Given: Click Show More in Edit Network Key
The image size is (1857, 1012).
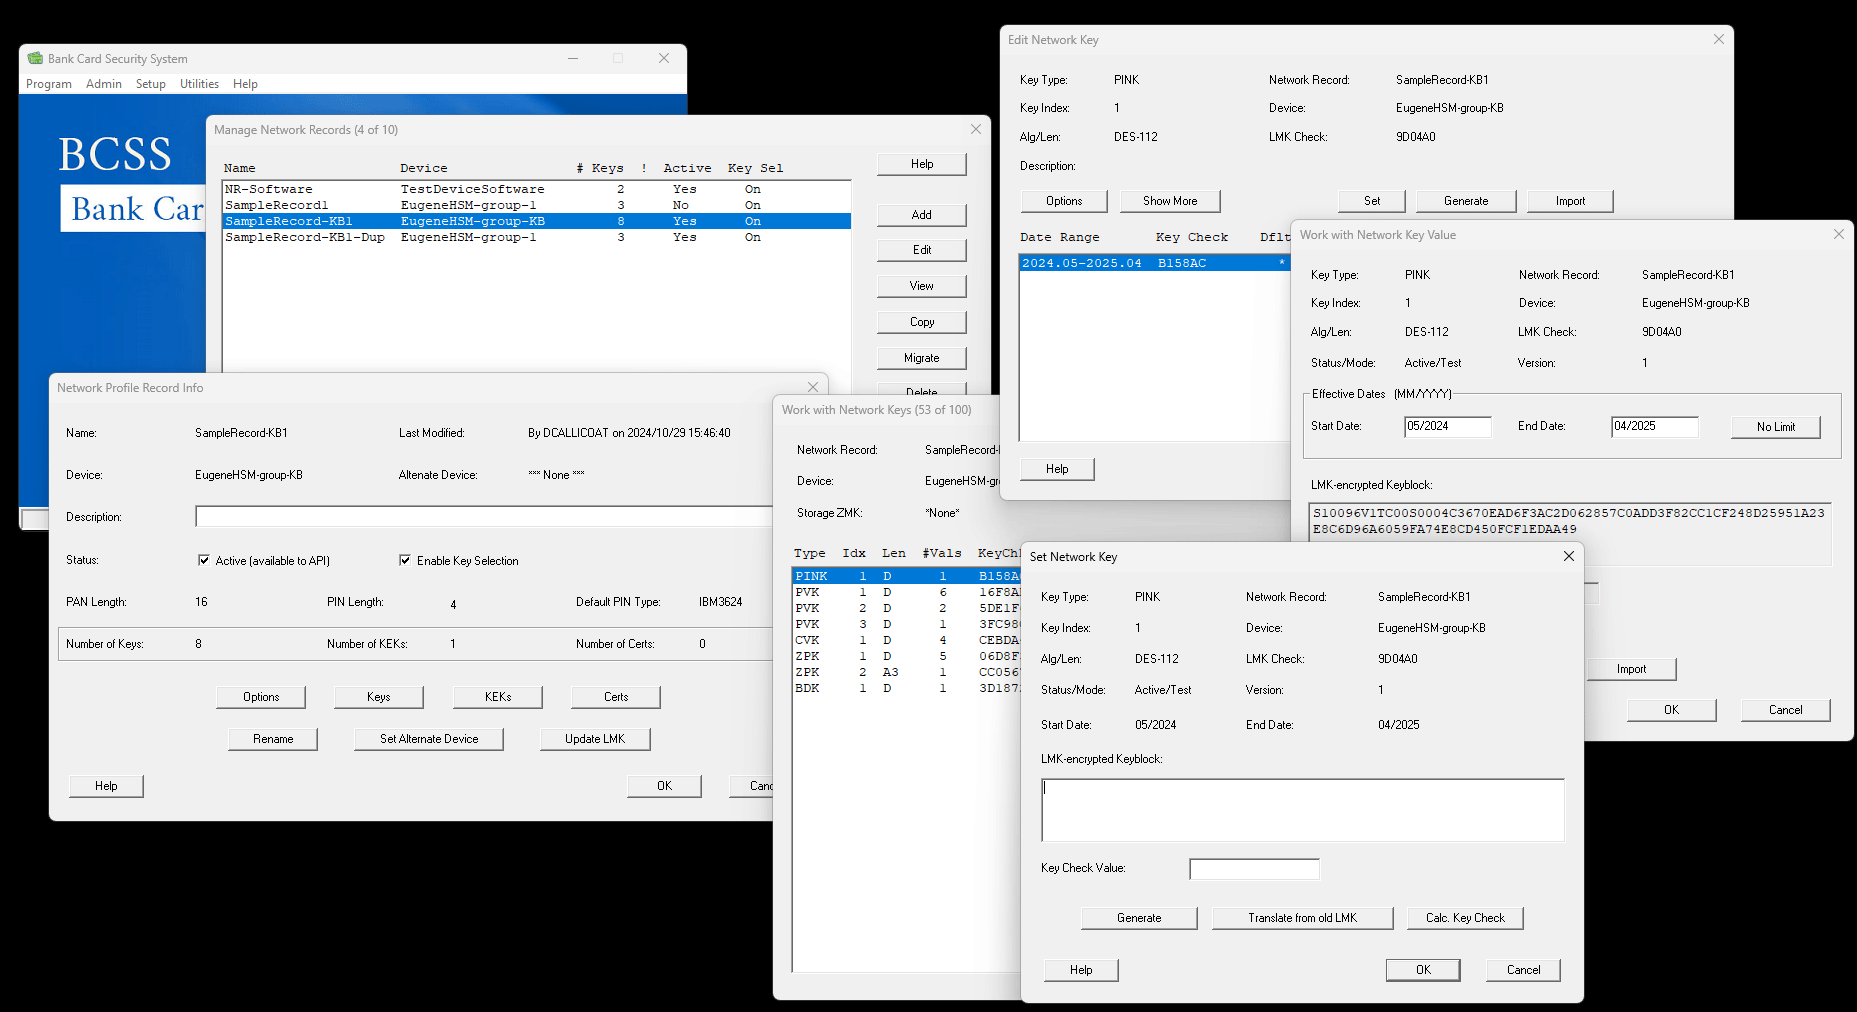Looking at the screenshot, I should (x=1170, y=201).
